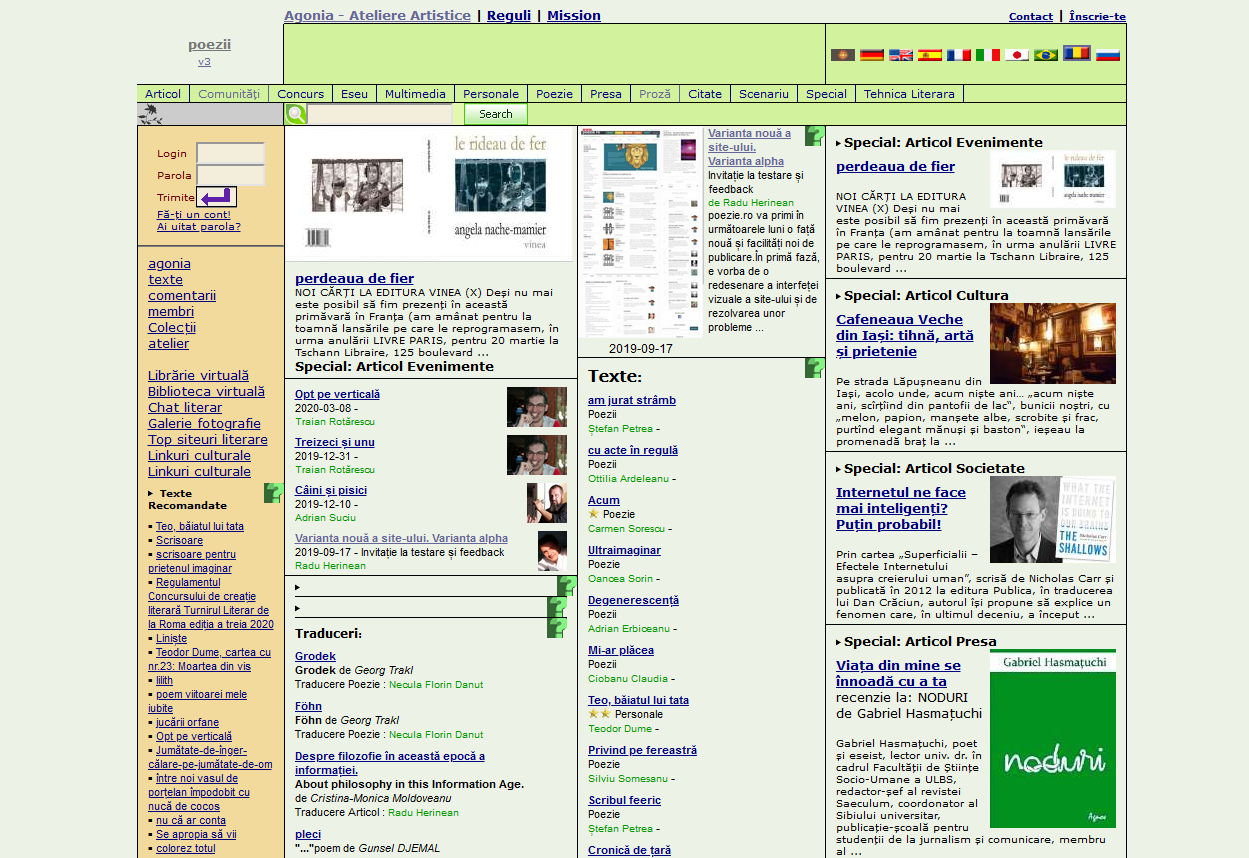Click the Ai uitat parola? link

(x=198, y=226)
